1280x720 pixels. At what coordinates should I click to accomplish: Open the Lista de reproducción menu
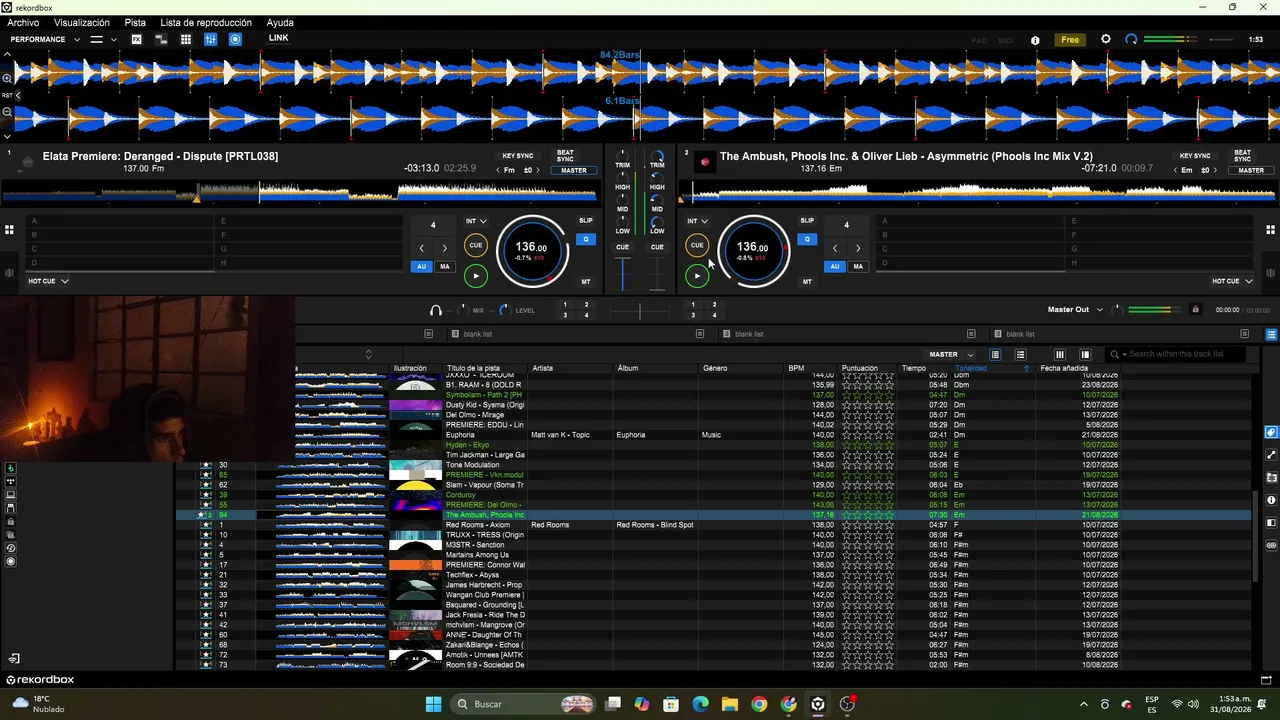[206, 22]
